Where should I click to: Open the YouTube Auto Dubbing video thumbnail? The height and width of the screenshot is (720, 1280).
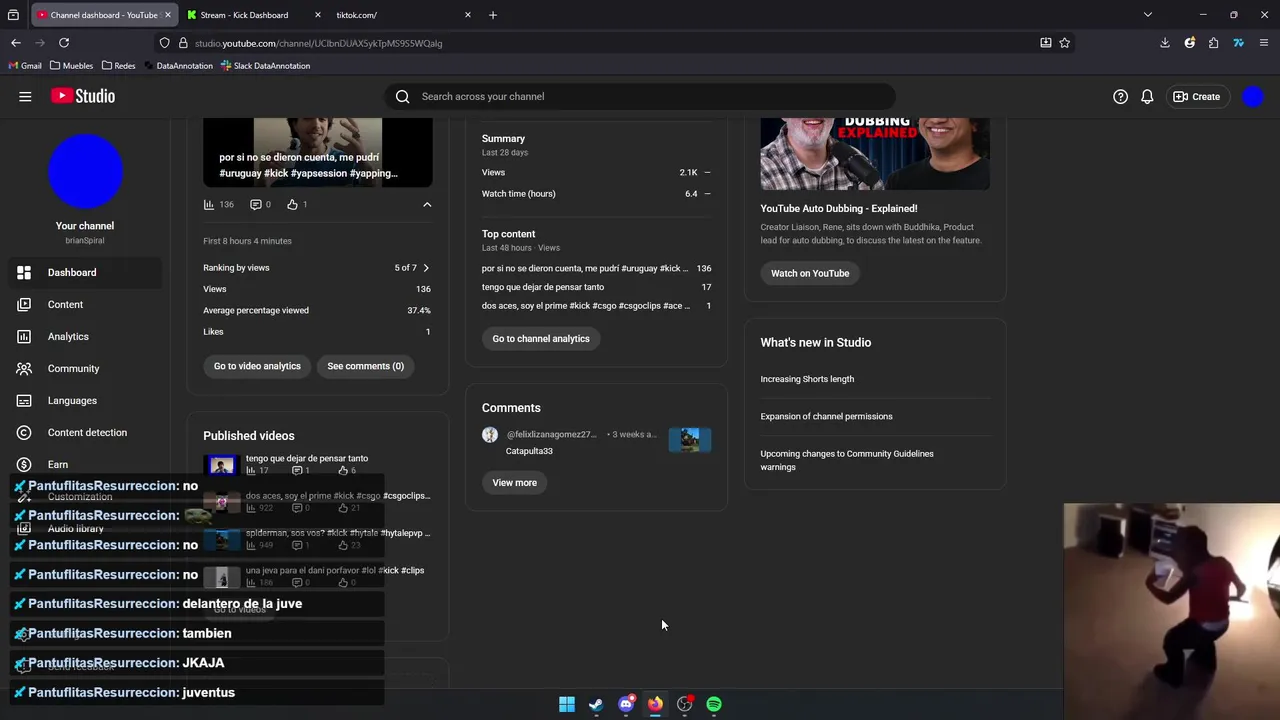click(x=875, y=154)
